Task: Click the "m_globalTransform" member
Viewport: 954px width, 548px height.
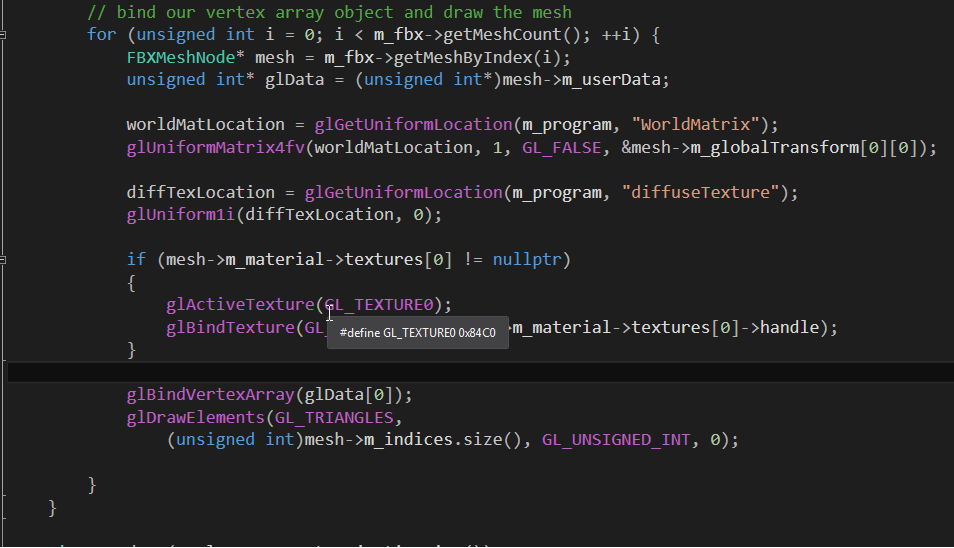Action: tap(775, 148)
